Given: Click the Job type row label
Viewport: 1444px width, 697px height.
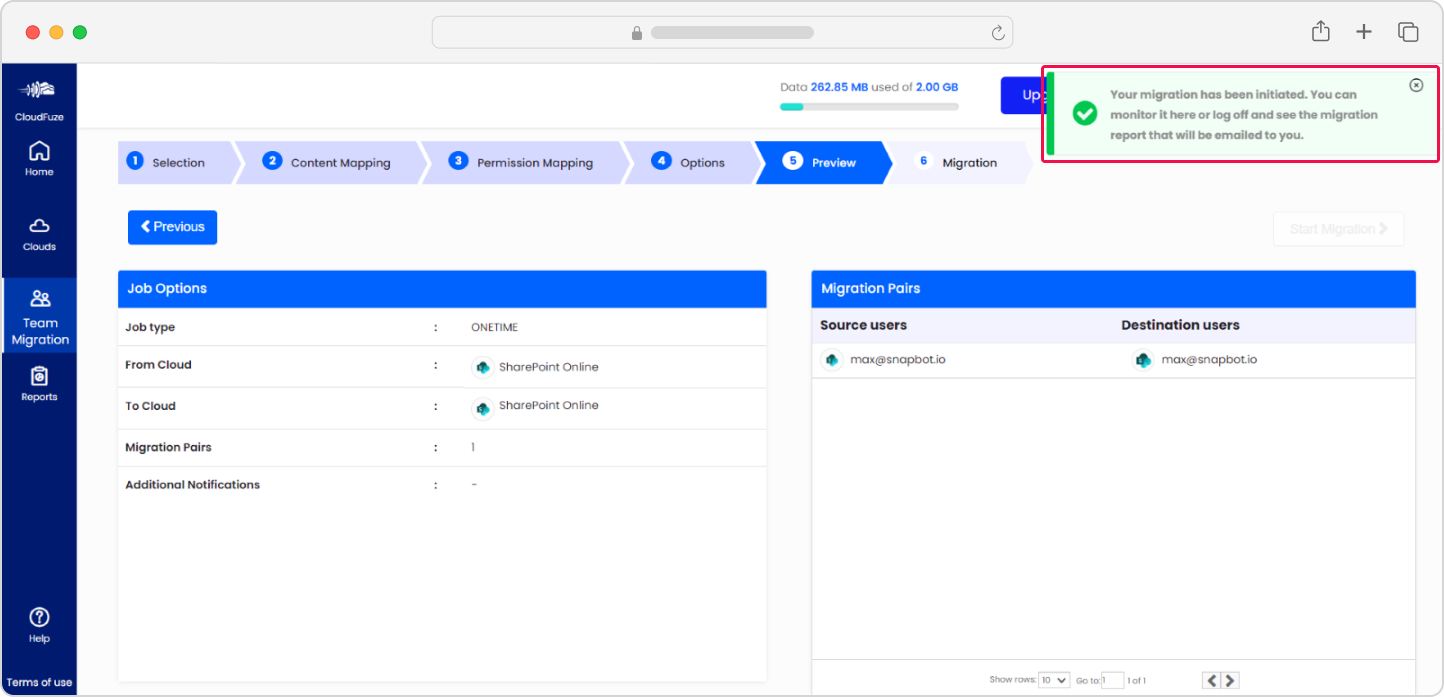Looking at the screenshot, I should 150,328.
